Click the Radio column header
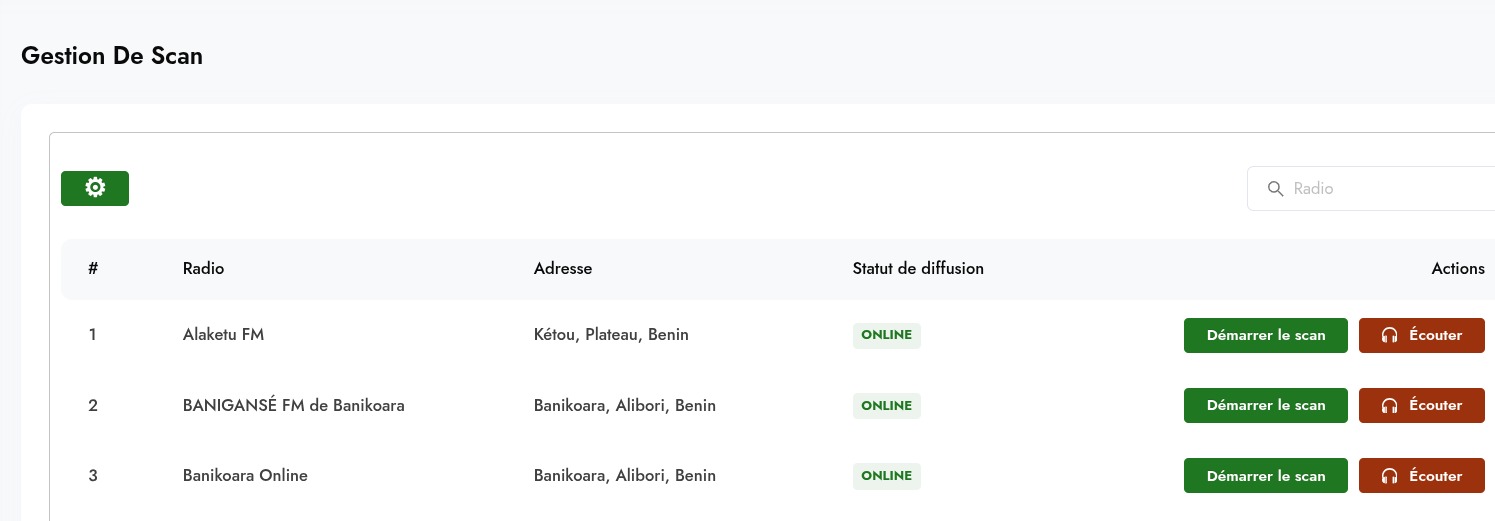The height and width of the screenshot is (521, 1495). (x=203, y=269)
